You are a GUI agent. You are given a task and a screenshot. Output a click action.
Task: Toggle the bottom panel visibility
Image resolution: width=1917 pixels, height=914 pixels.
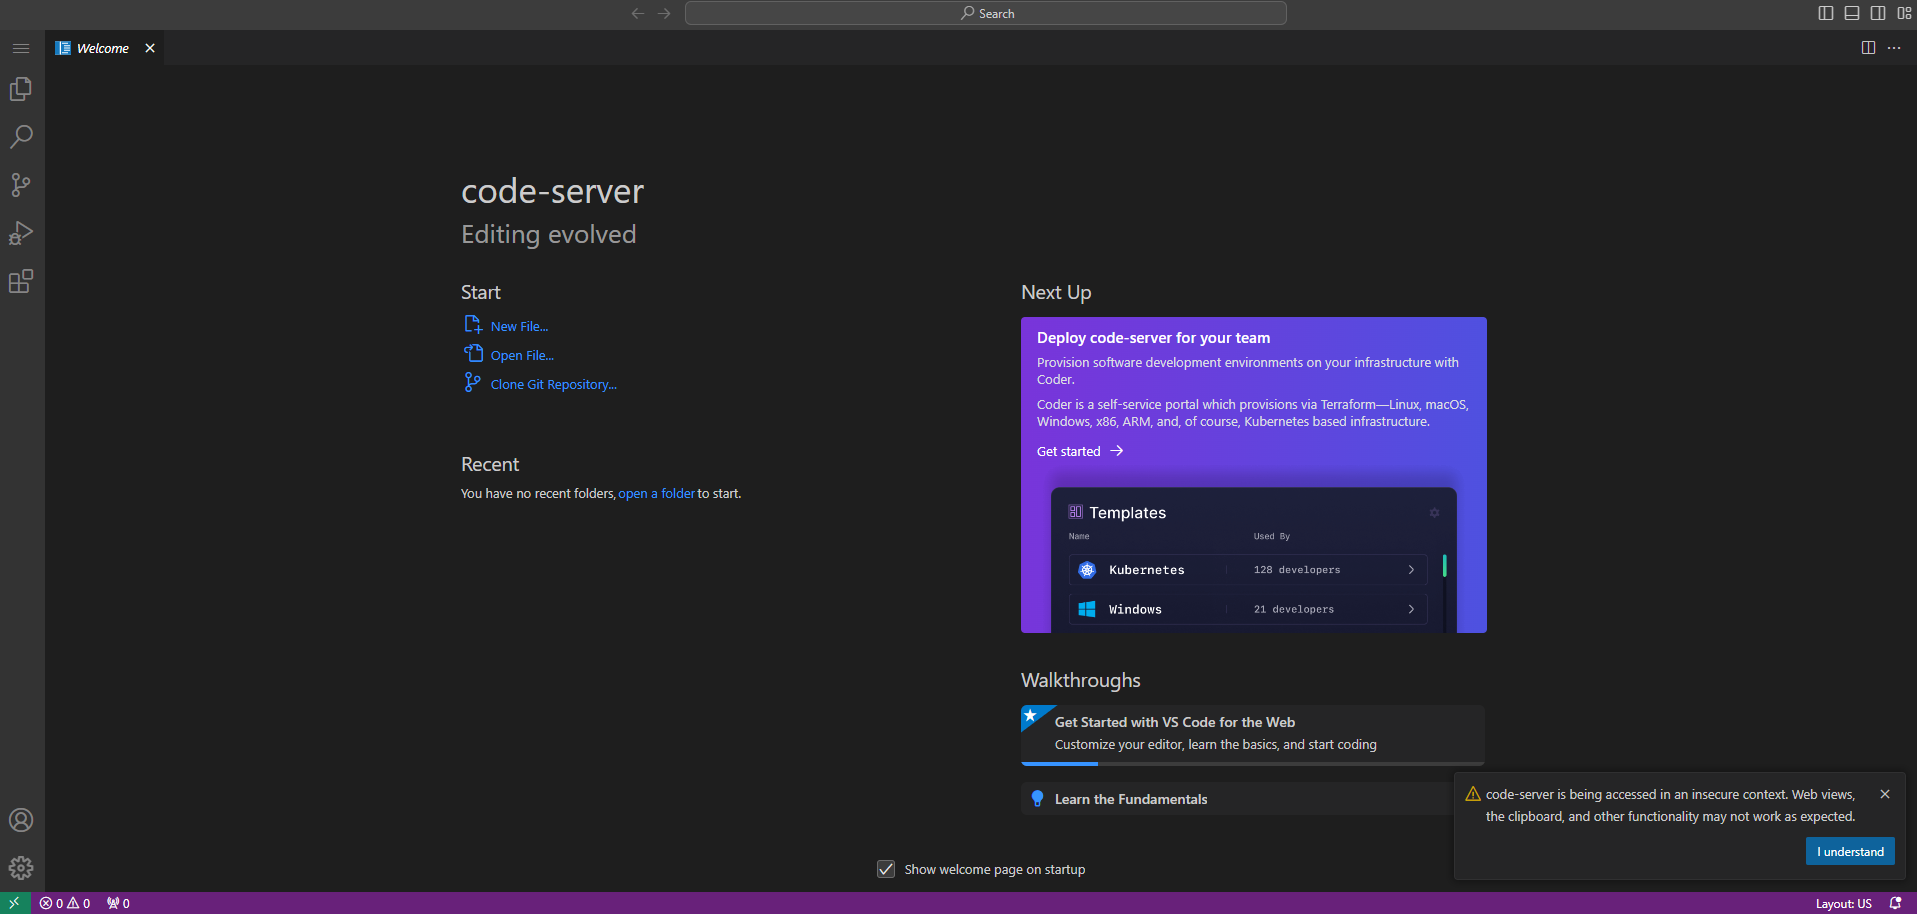[1852, 13]
